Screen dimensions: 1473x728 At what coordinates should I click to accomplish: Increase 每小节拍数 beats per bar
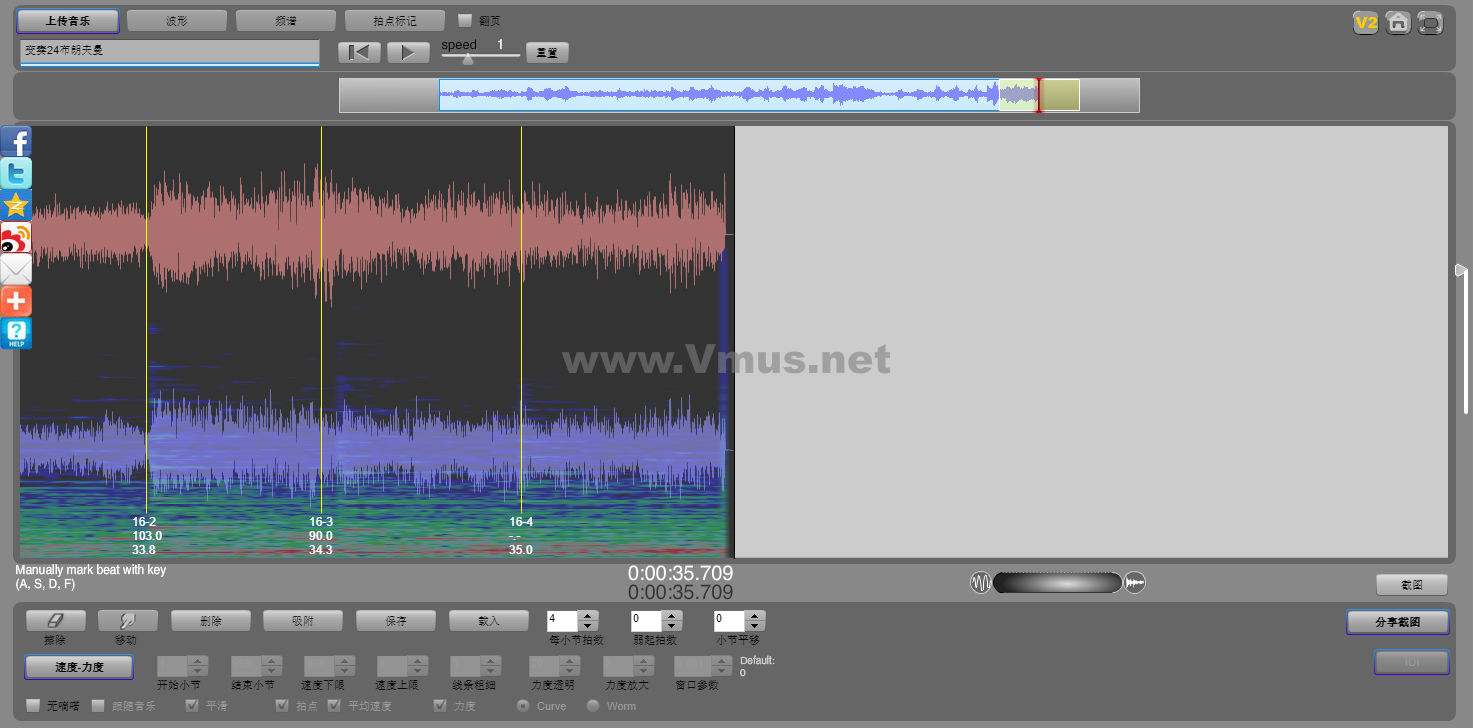point(588,616)
